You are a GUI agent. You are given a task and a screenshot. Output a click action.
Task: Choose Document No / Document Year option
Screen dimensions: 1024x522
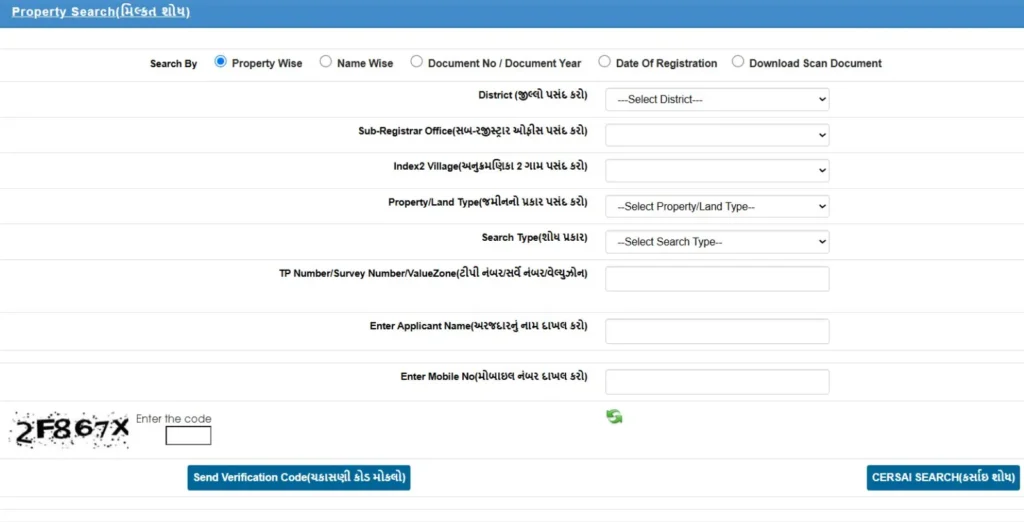(417, 62)
